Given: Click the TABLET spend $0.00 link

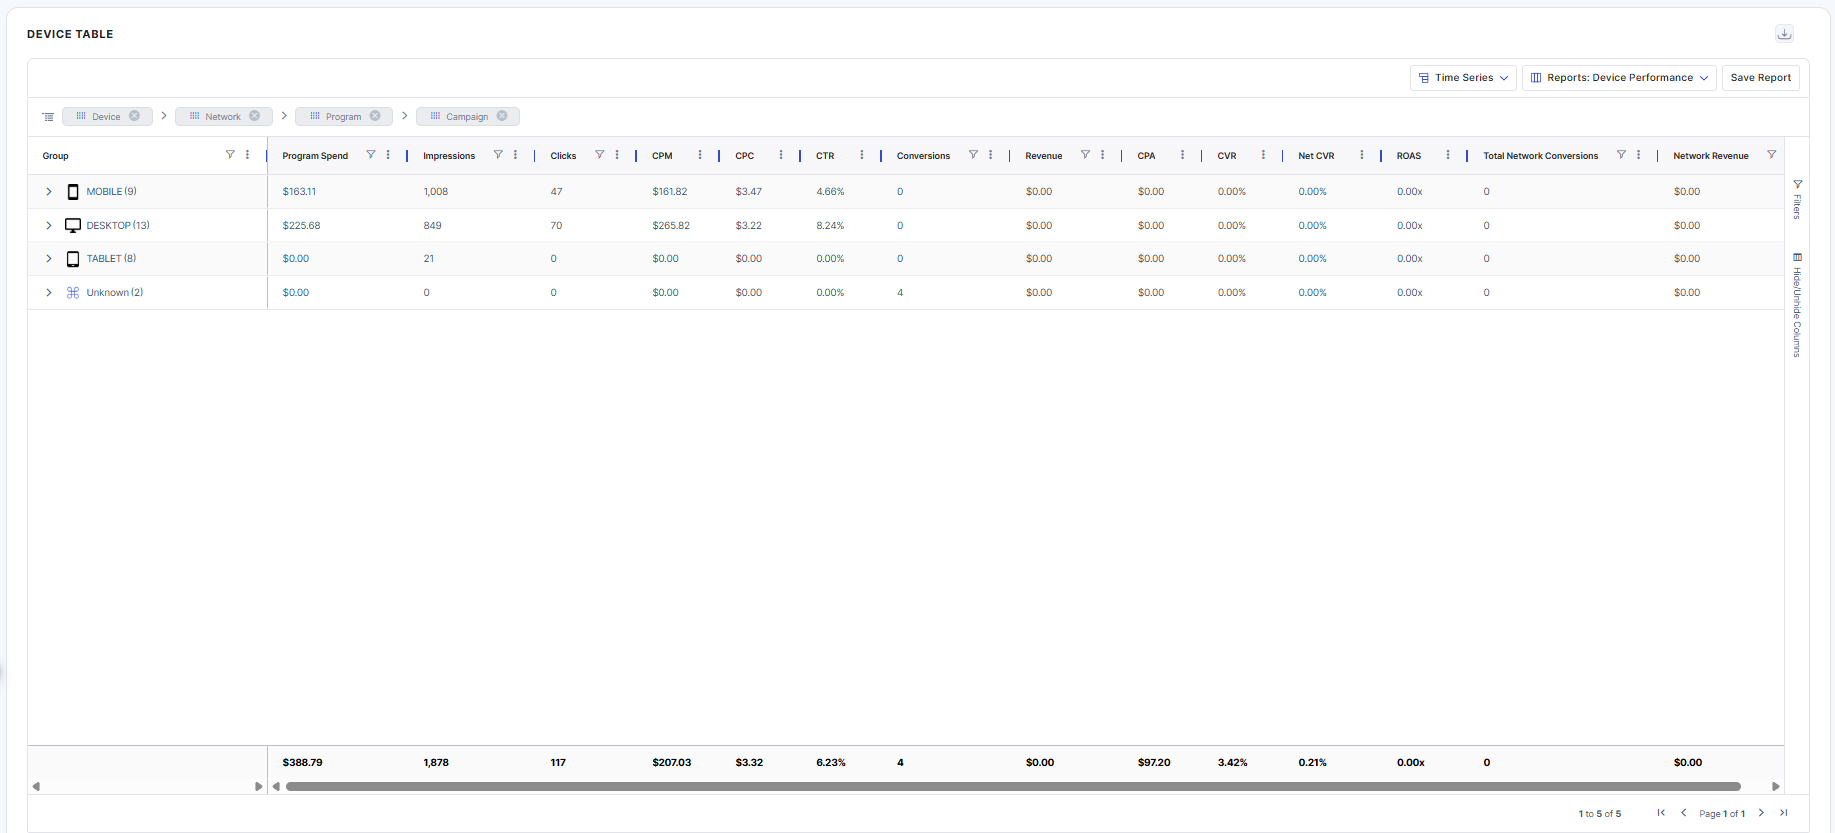Looking at the screenshot, I should pyautogui.click(x=296, y=259).
